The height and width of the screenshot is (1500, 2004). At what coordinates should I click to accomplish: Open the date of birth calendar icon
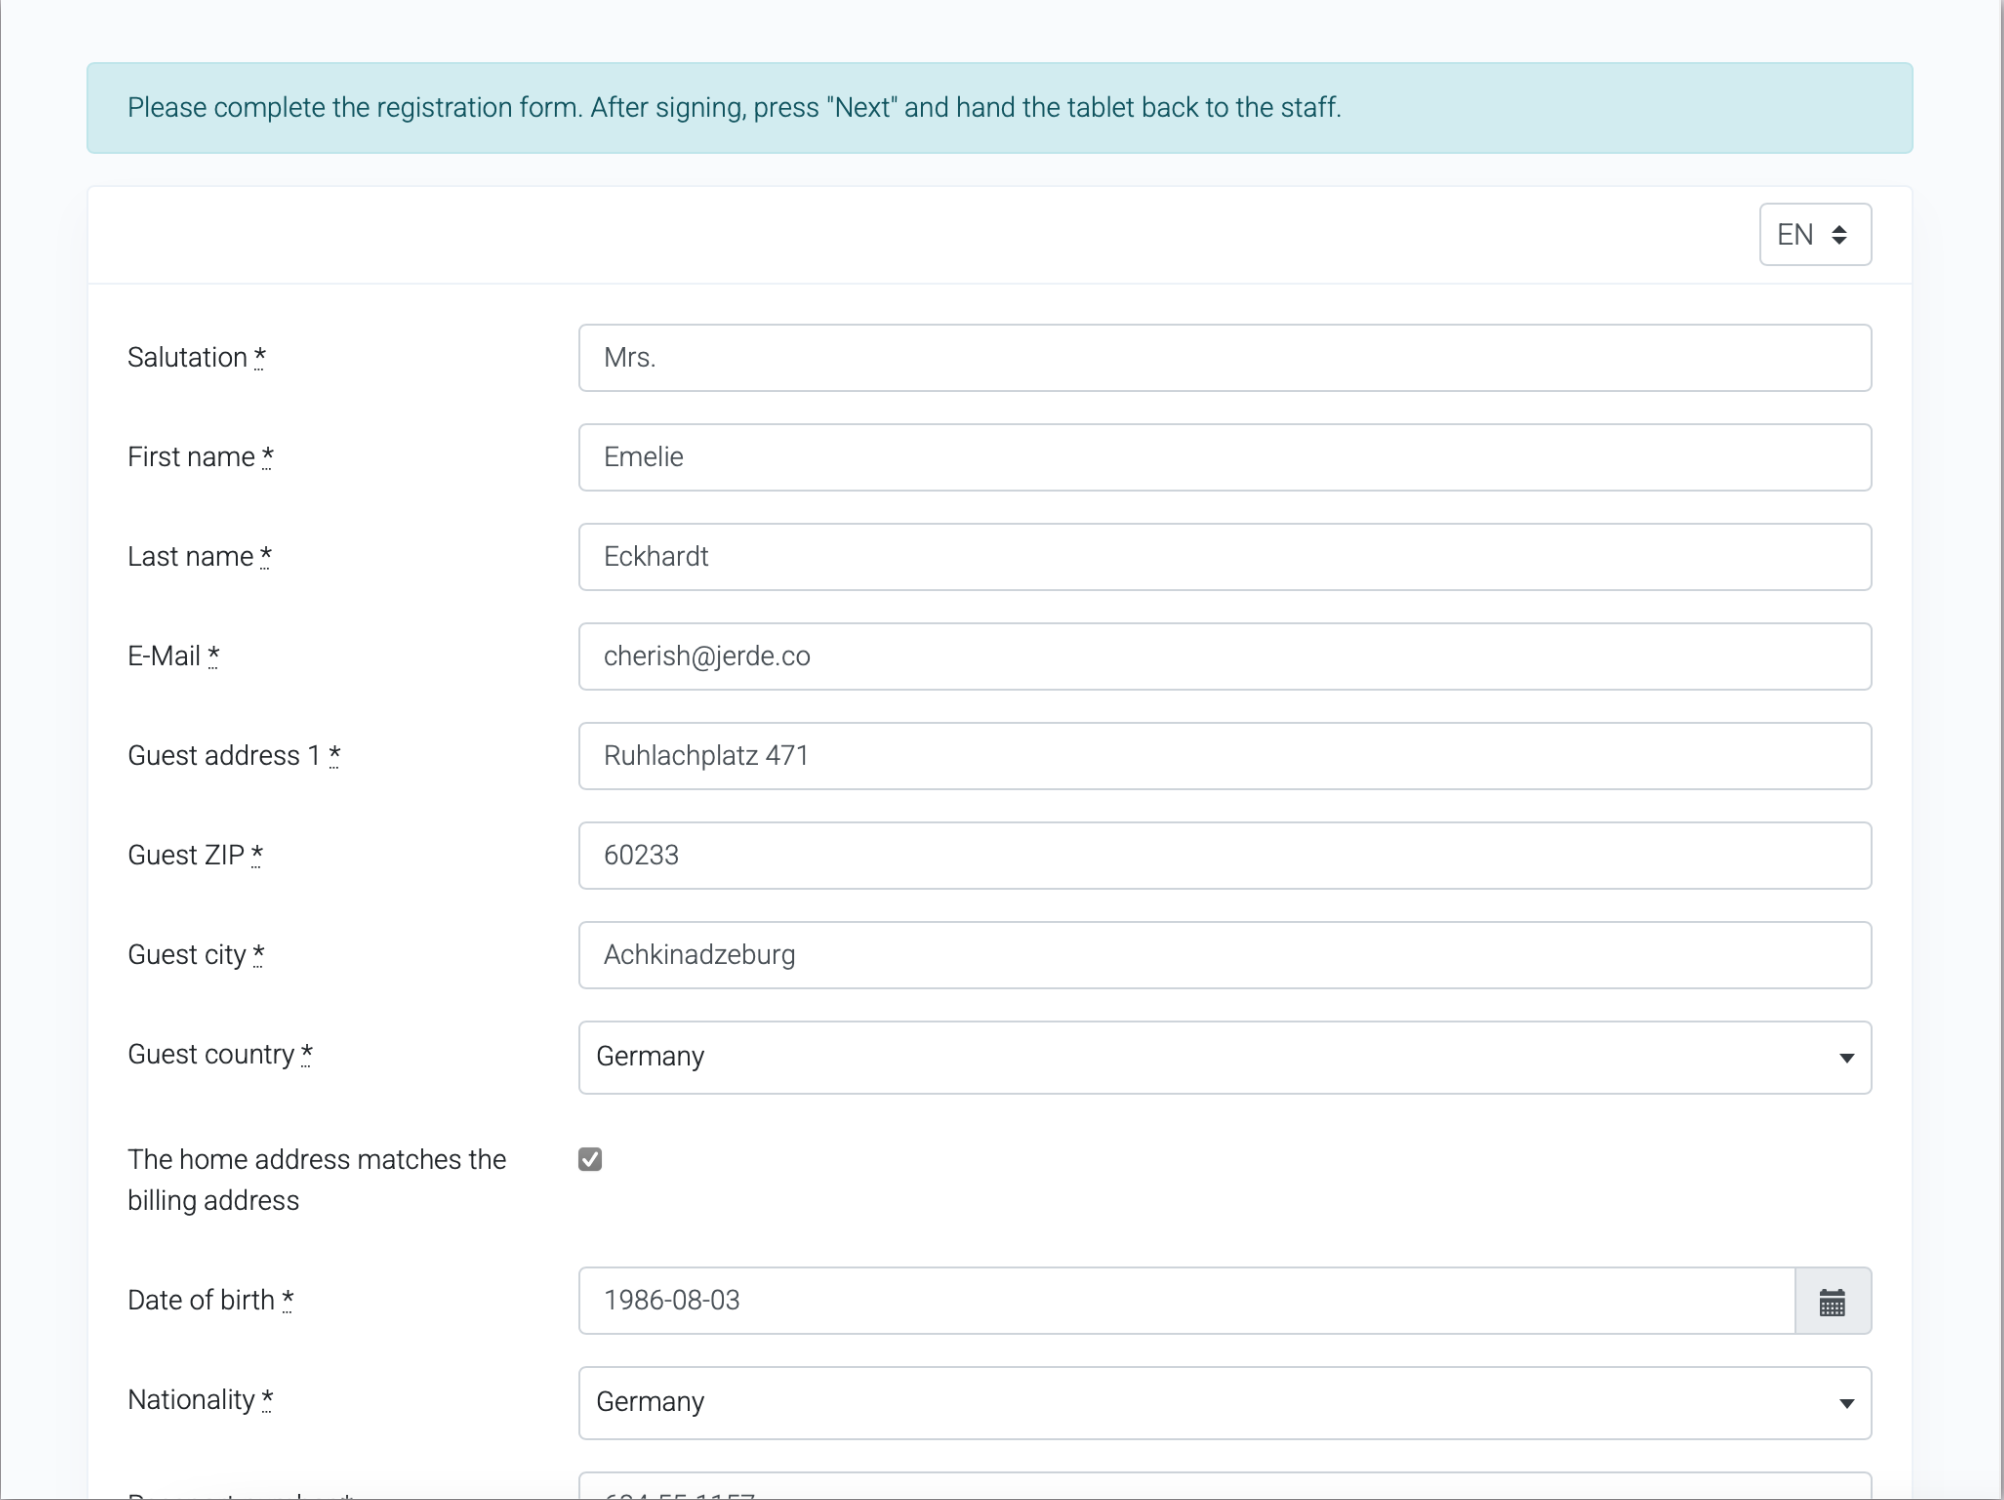[x=1832, y=1301]
